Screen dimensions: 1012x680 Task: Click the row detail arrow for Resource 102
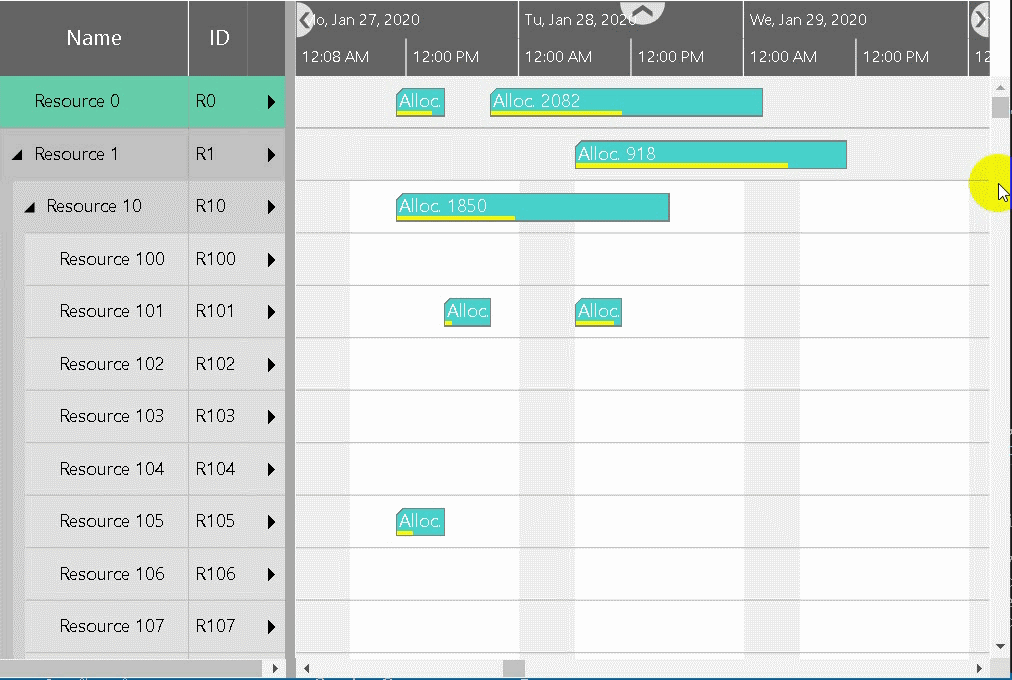click(x=270, y=364)
